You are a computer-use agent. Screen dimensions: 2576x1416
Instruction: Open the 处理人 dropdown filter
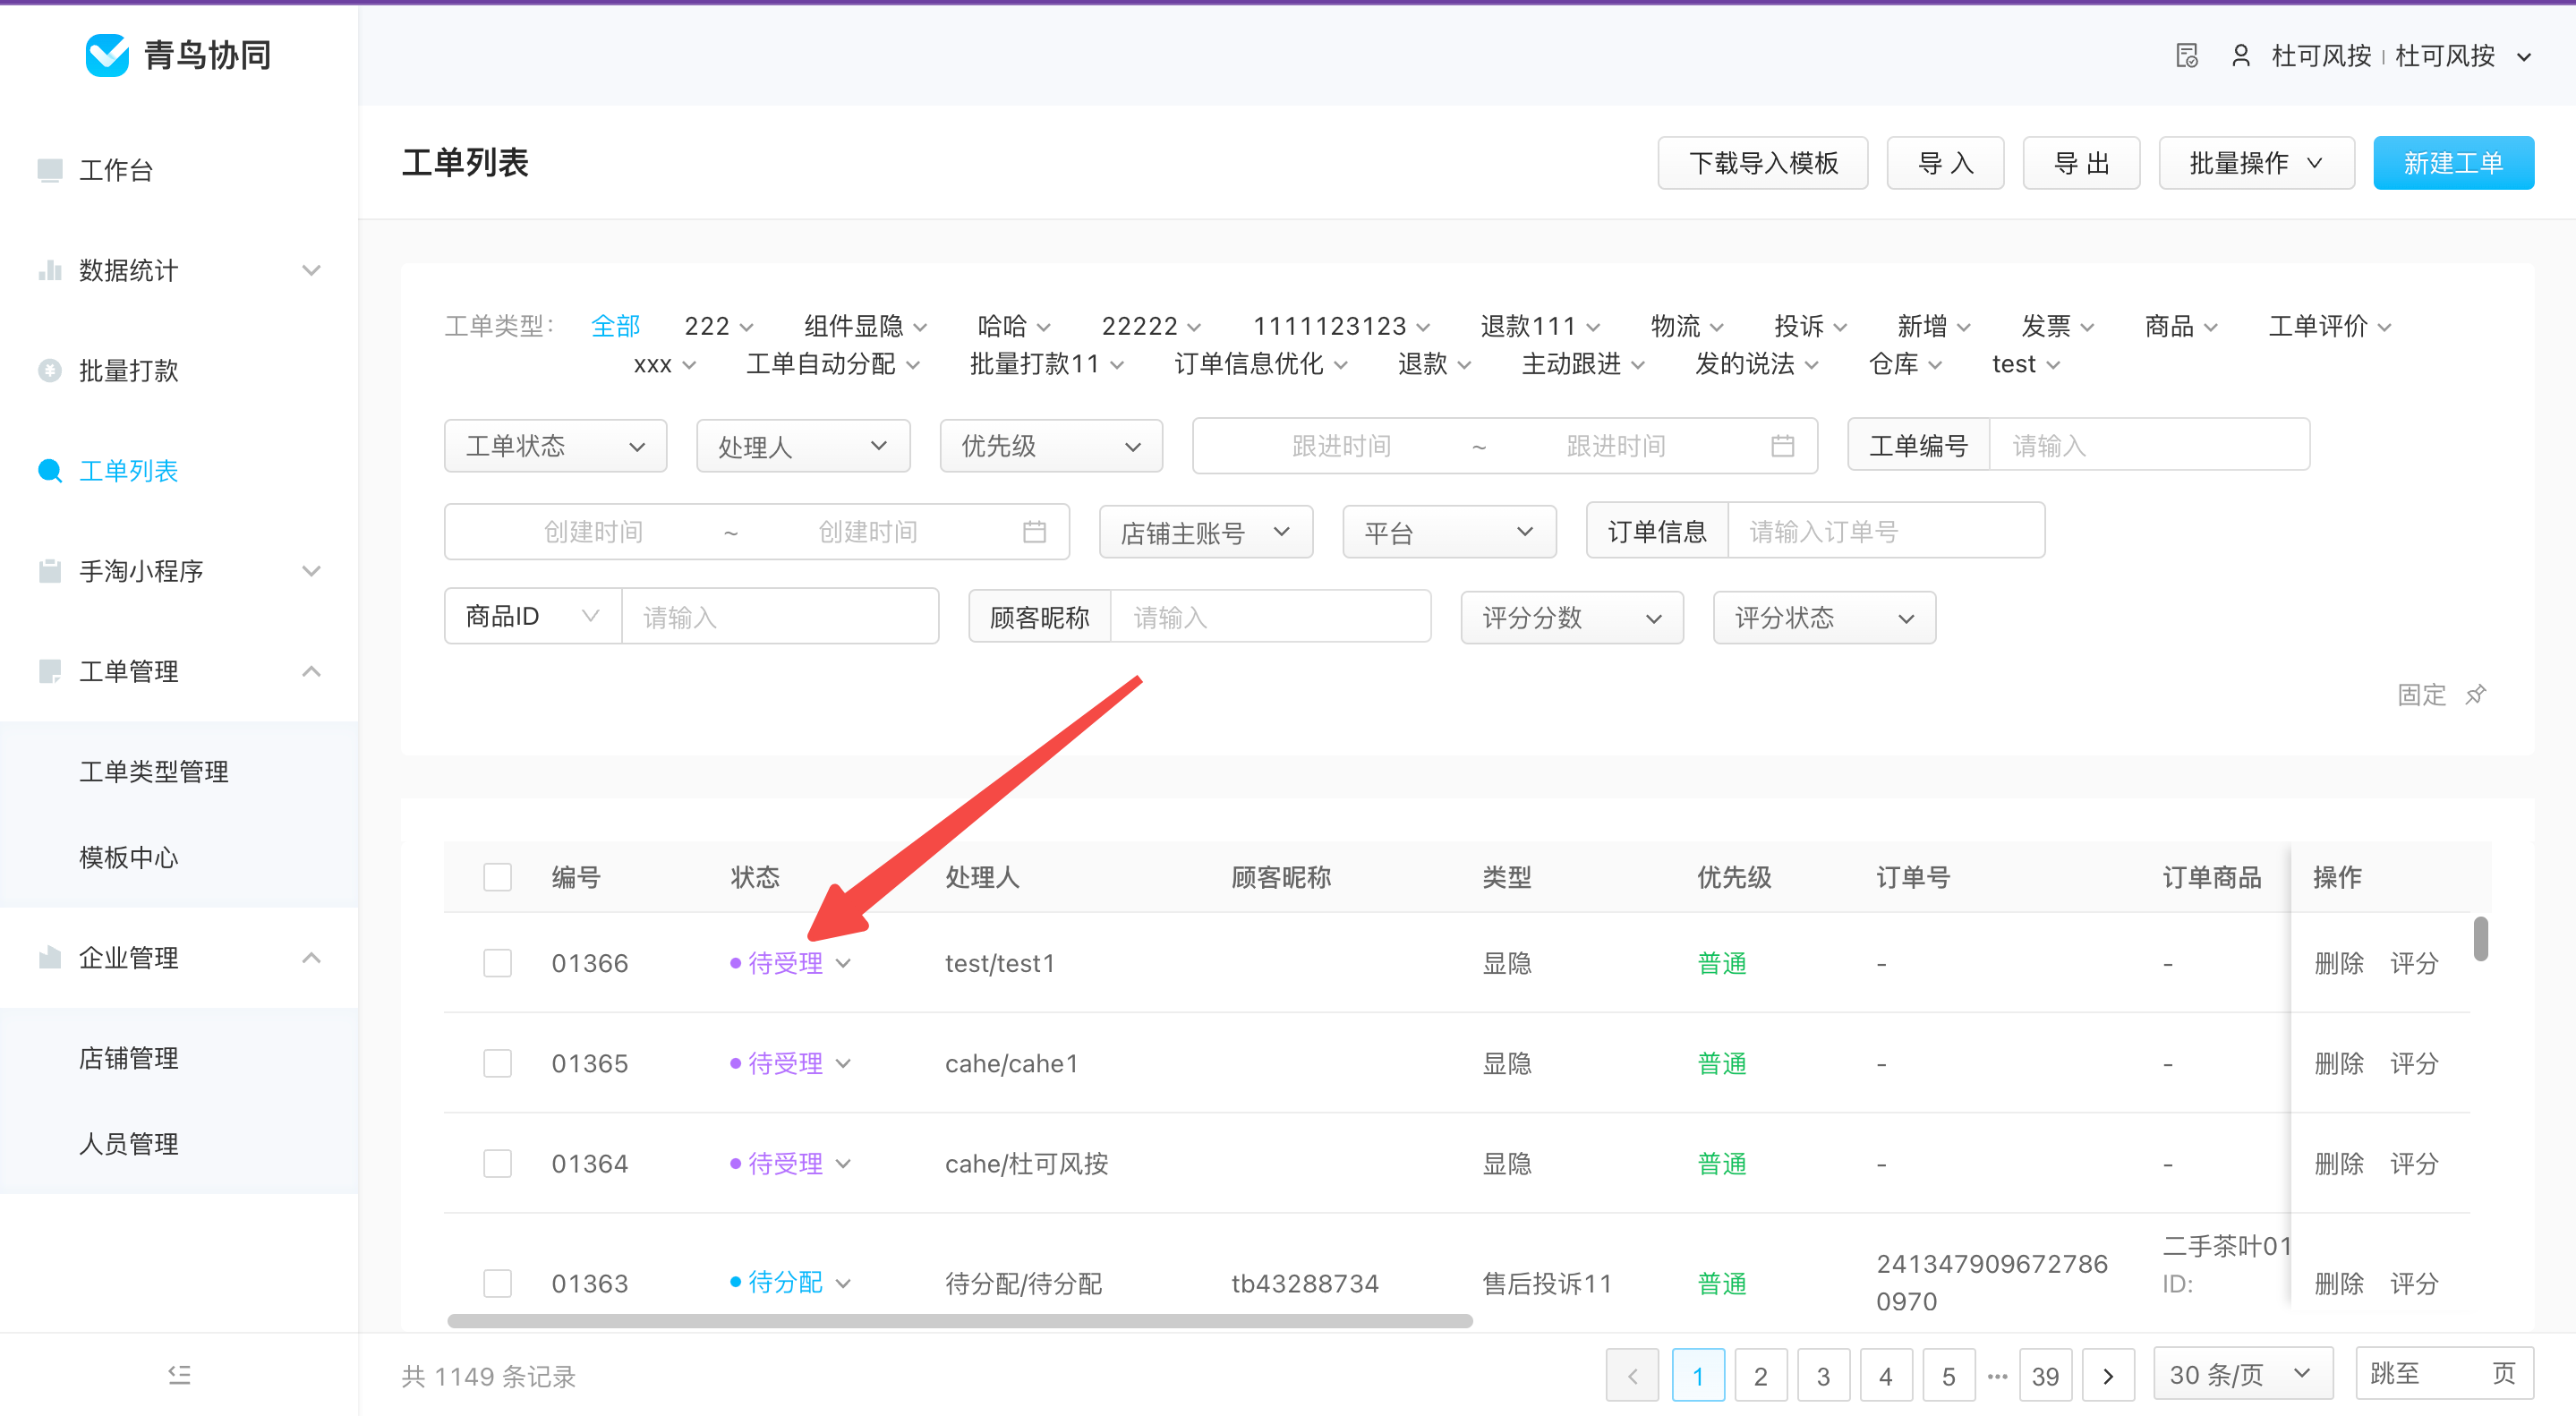pos(803,446)
